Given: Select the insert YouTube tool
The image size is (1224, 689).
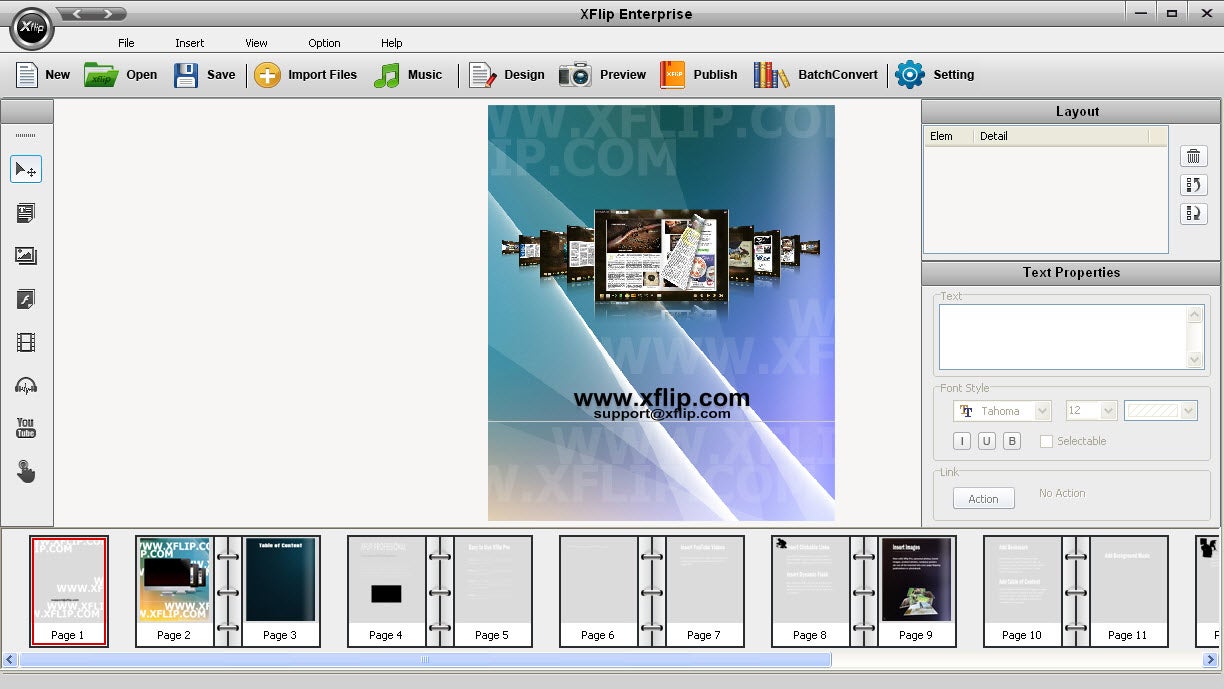Looking at the screenshot, I should [x=26, y=428].
